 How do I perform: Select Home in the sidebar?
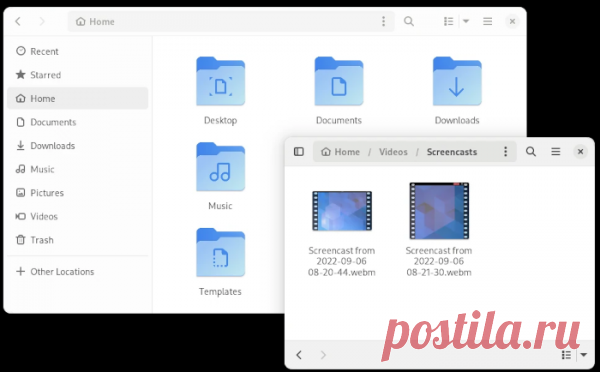[78, 98]
